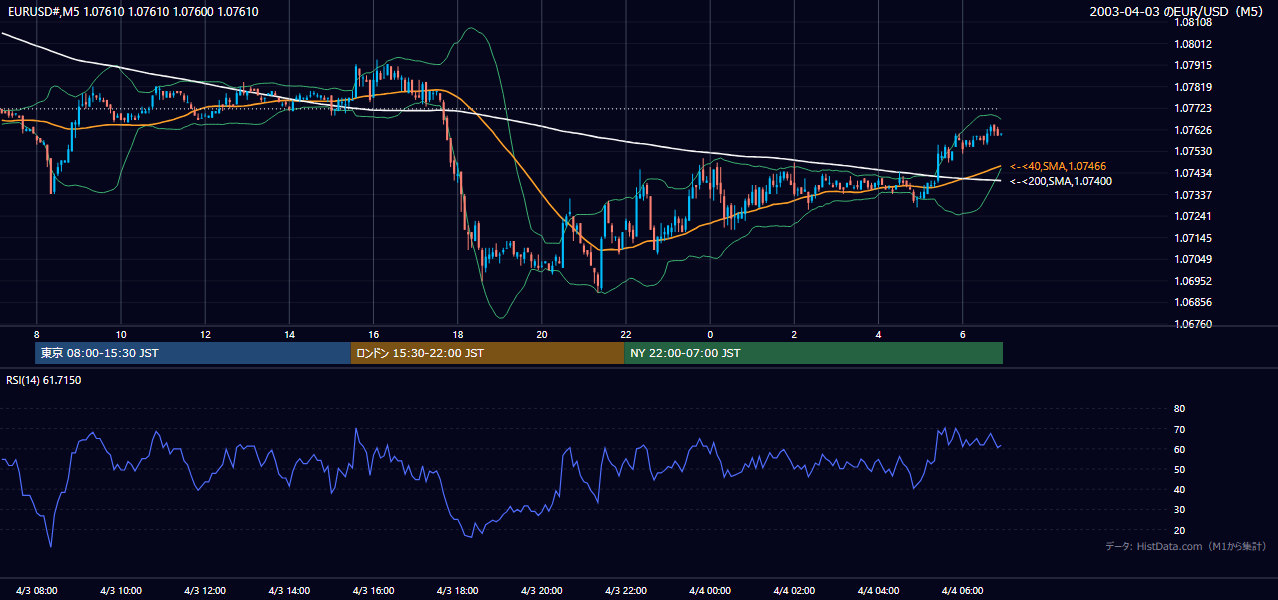Click RSI scale level 50

[x=1179, y=469]
